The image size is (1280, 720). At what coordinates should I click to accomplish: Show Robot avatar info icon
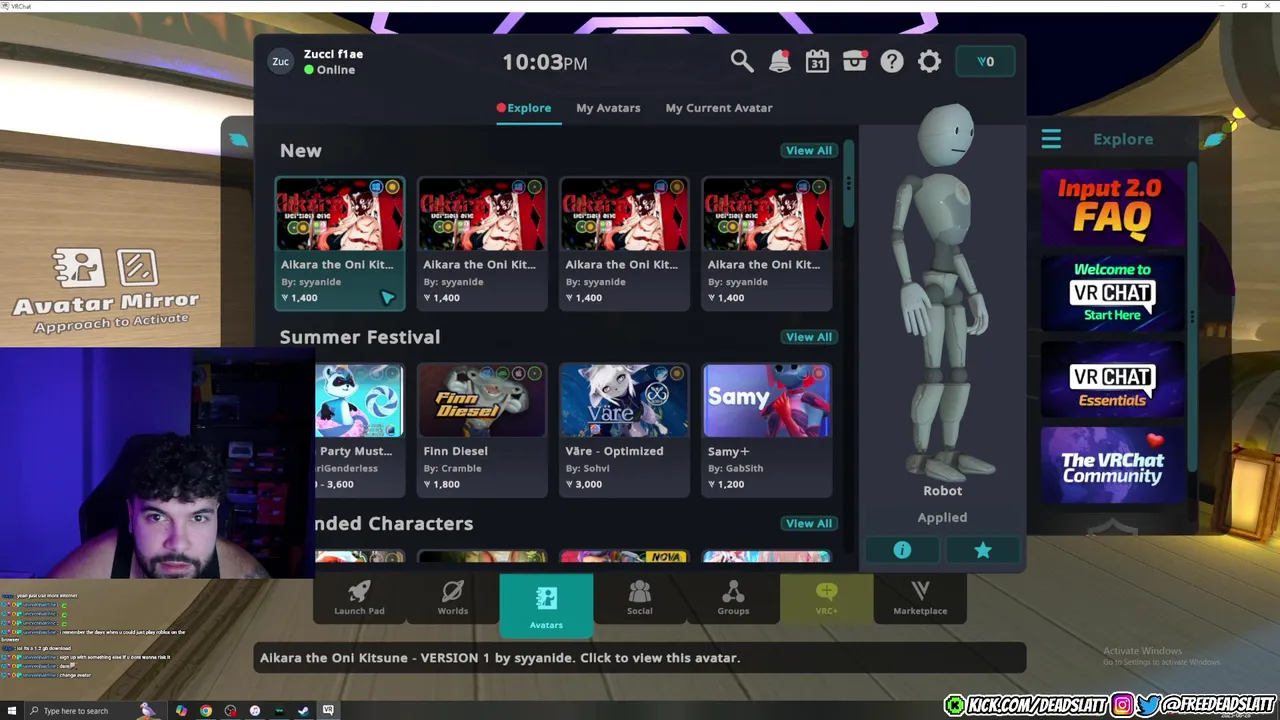click(902, 550)
